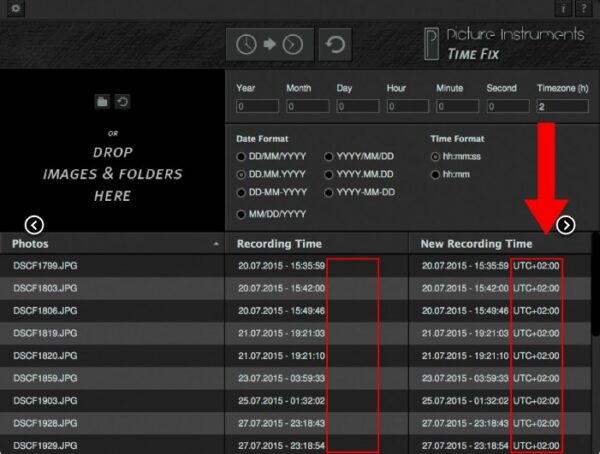Click the photo list vertical scrollbar

[595, 284]
